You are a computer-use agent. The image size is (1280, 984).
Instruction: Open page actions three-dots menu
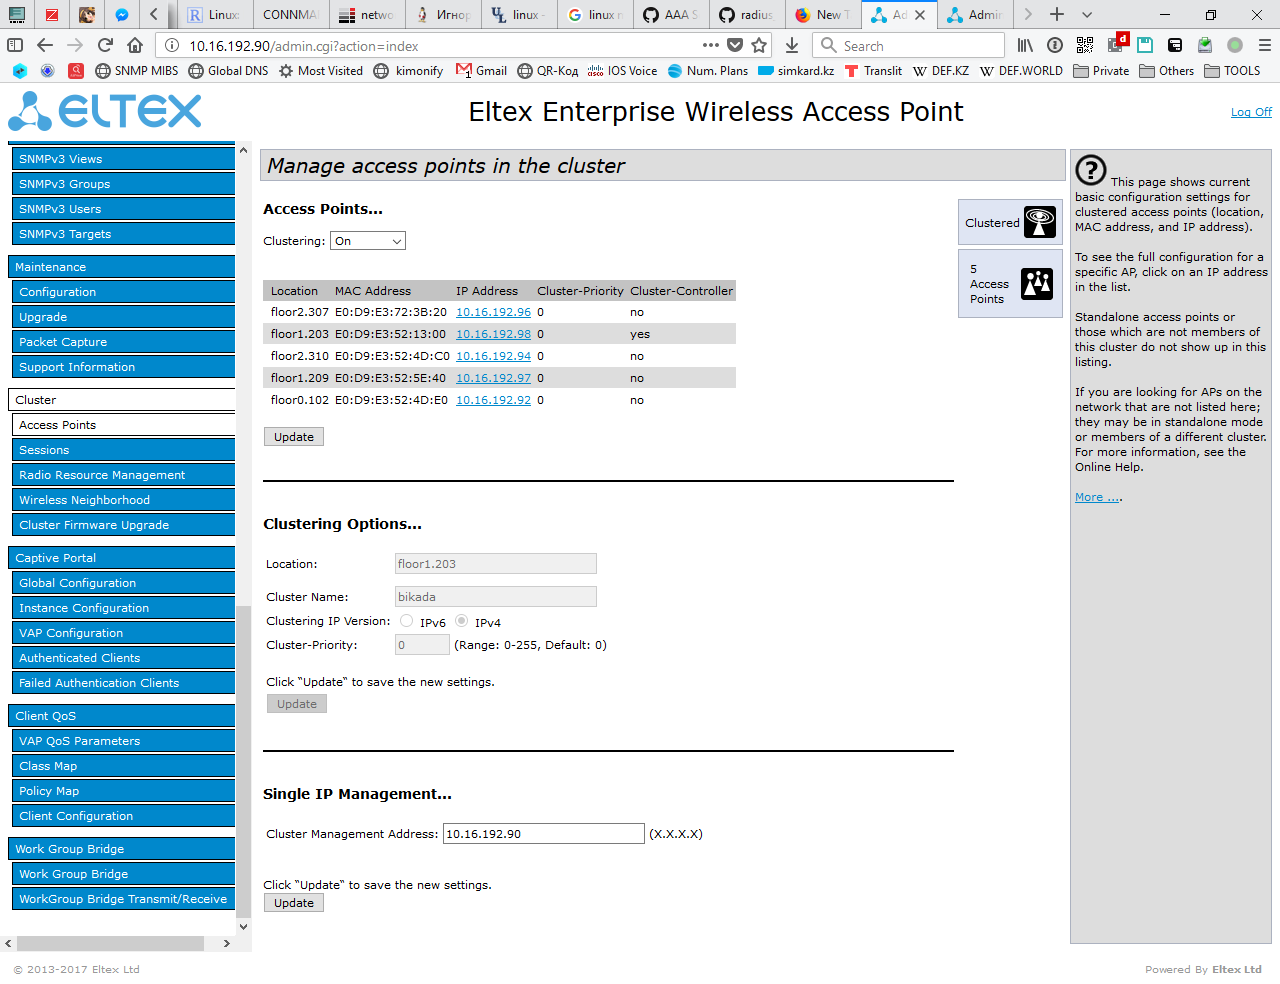pos(711,45)
